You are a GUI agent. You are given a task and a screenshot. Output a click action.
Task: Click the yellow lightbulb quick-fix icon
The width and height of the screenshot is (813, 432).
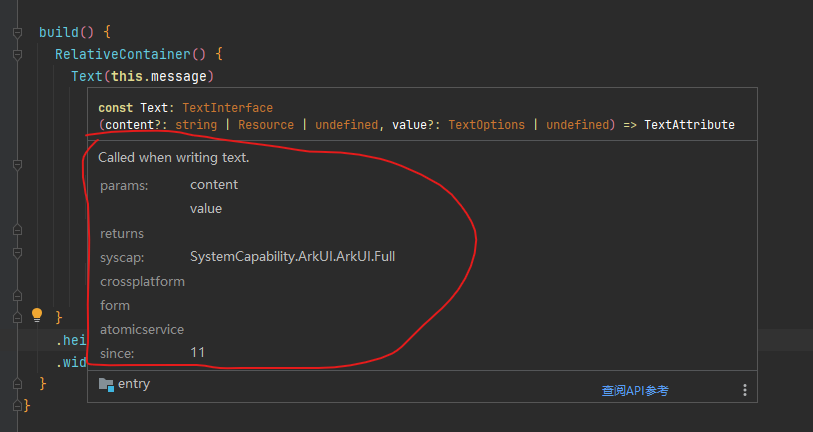point(37,316)
